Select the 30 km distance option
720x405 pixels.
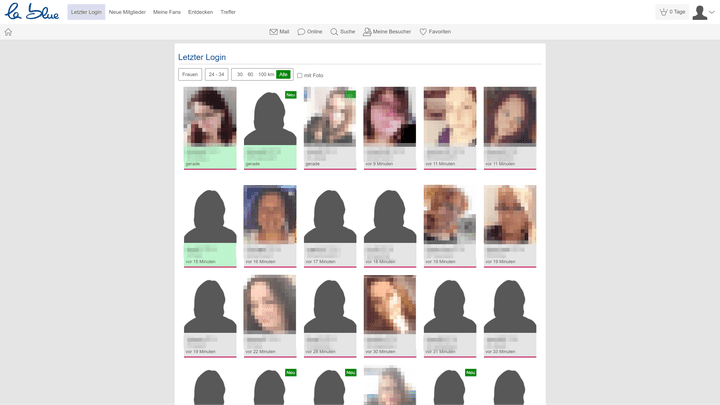pos(240,74)
